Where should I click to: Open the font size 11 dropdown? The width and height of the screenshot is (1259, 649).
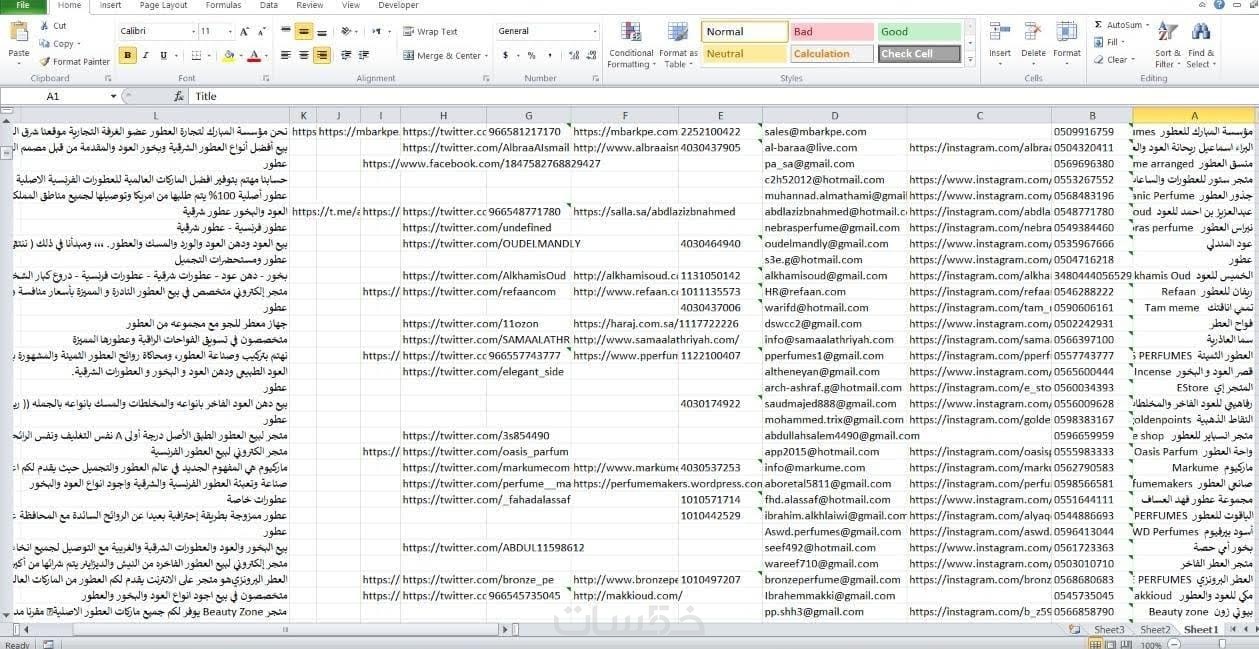tap(230, 32)
